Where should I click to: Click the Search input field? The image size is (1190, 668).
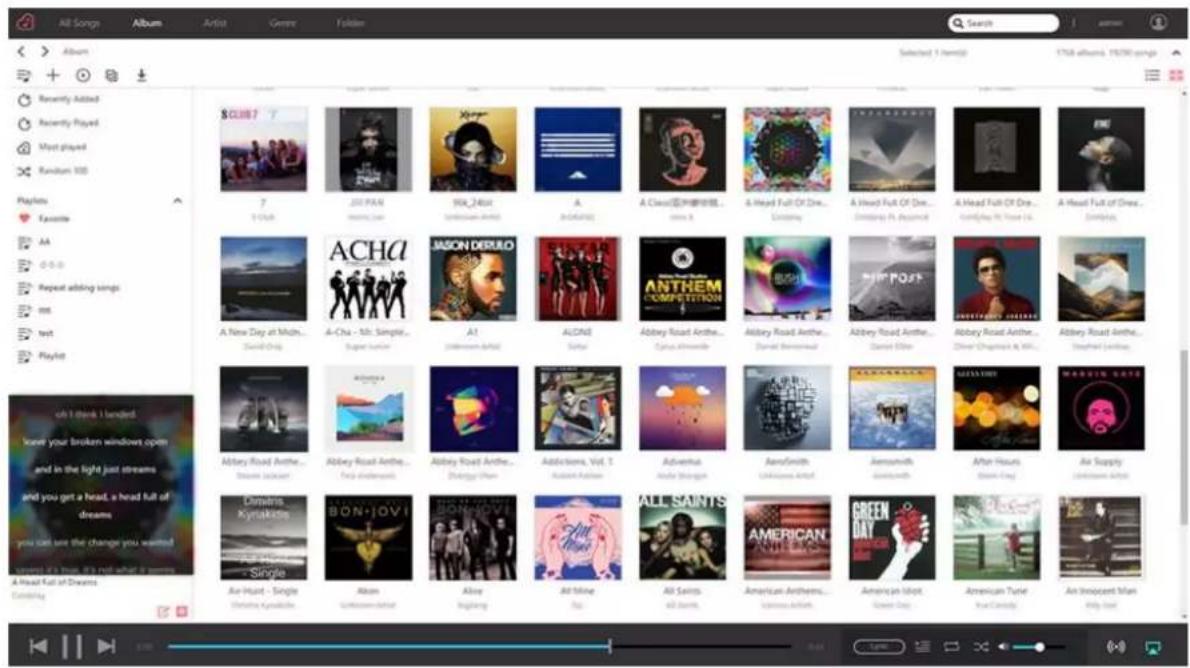tap(1003, 23)
